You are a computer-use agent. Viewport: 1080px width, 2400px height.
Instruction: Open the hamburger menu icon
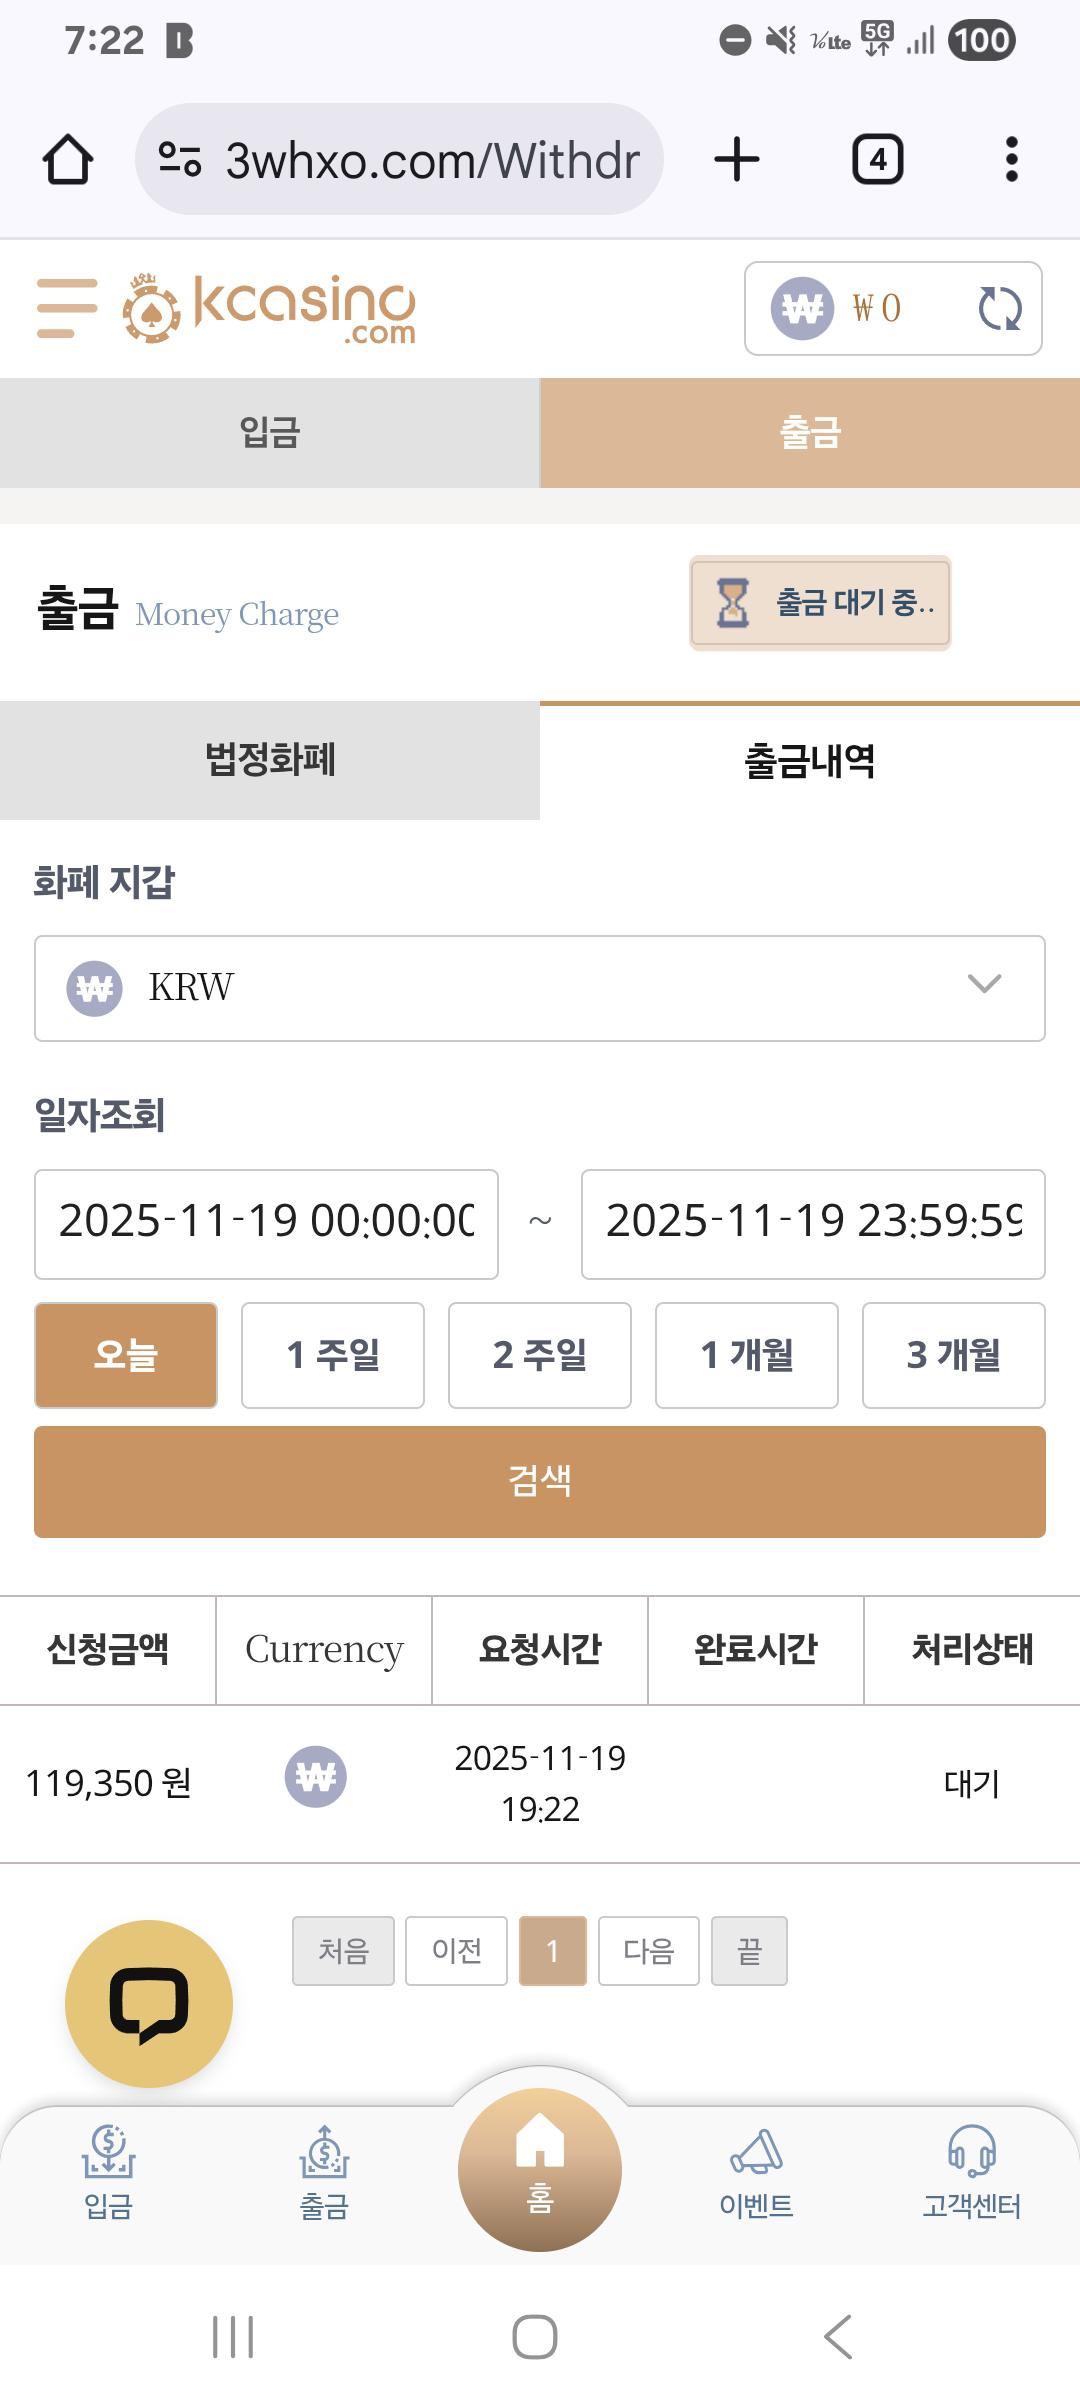pyautogui.click(x=67, y=308)
